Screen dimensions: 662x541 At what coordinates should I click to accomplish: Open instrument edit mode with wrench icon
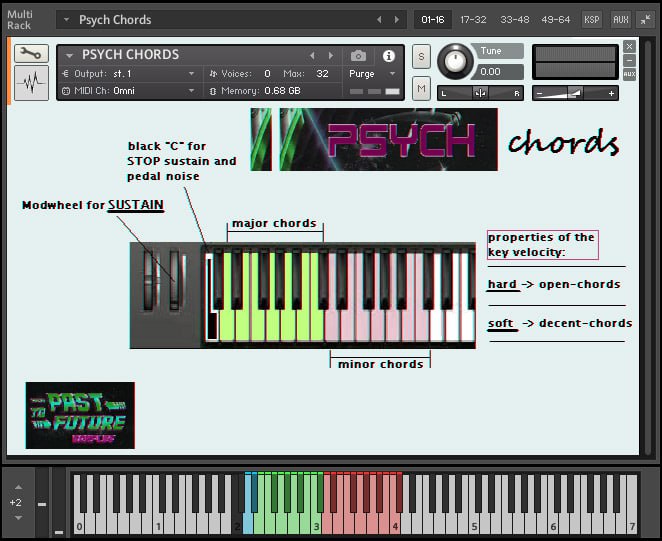point(32,54)
